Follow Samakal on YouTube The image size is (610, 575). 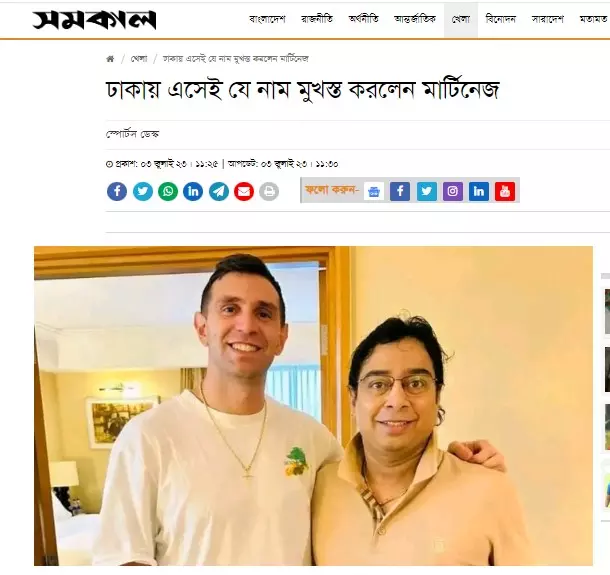(505, 191)
